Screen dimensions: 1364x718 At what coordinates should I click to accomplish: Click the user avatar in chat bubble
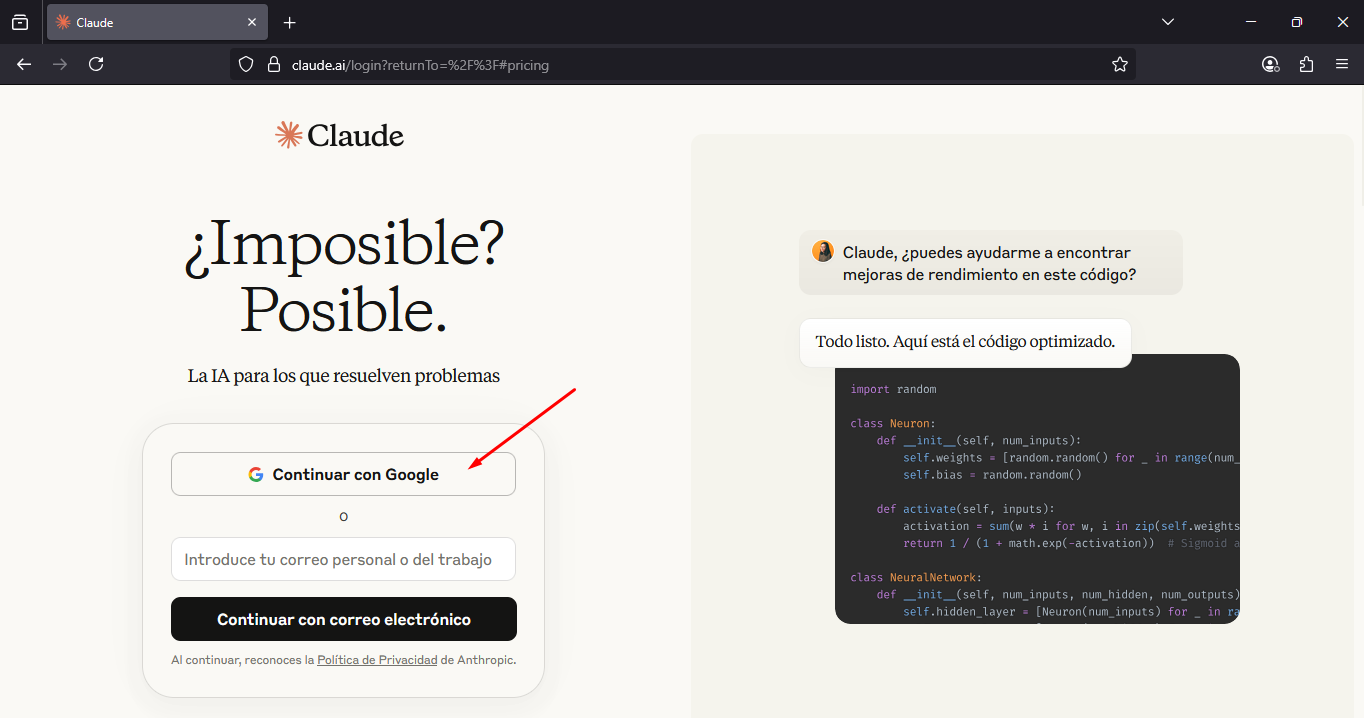(823, 251)
